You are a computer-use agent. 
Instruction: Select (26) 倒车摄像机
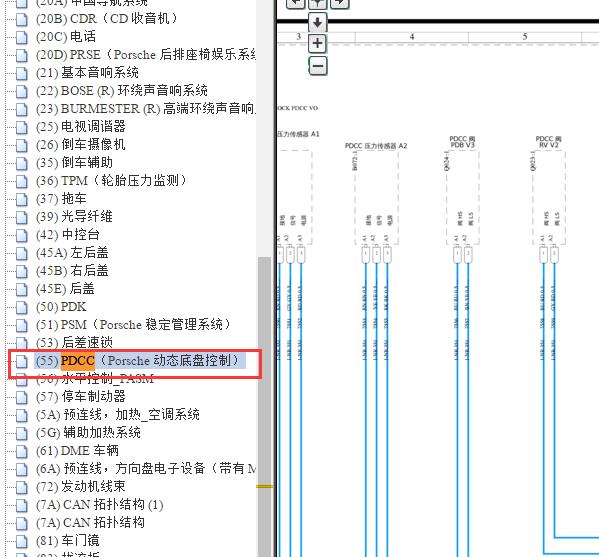81,144
